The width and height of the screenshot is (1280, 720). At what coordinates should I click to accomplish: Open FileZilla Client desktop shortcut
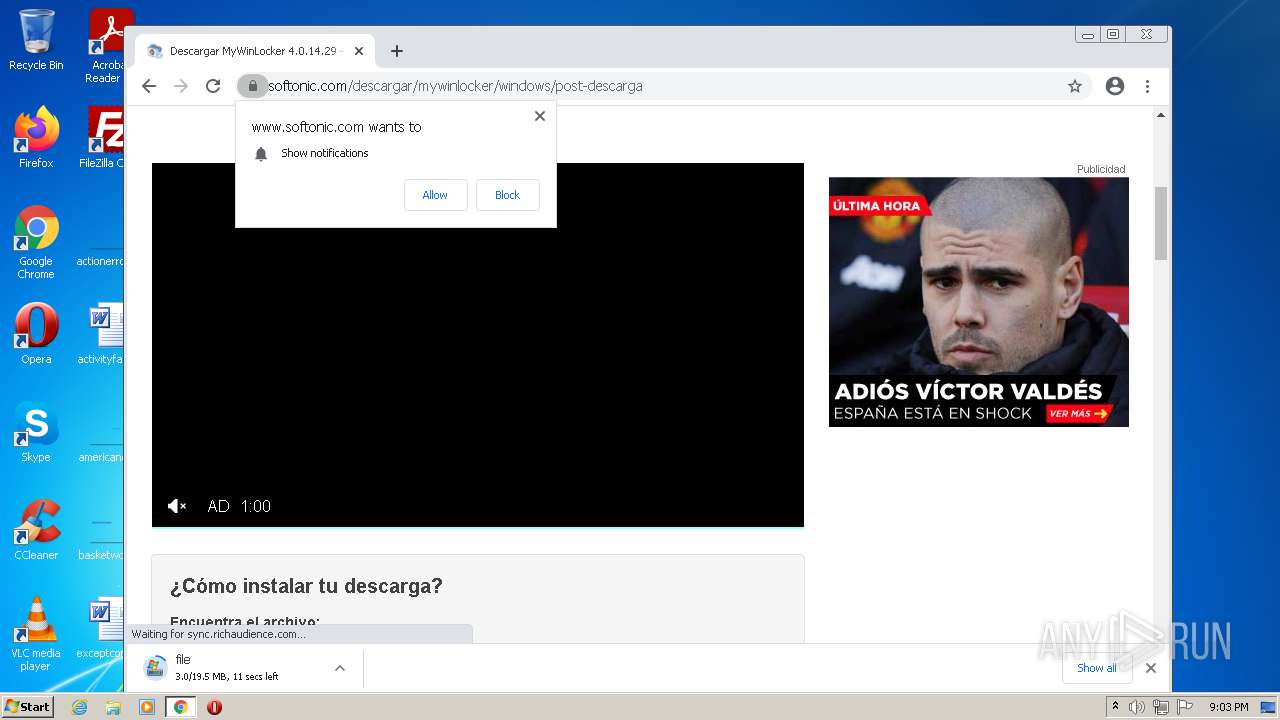pos(104,138)
